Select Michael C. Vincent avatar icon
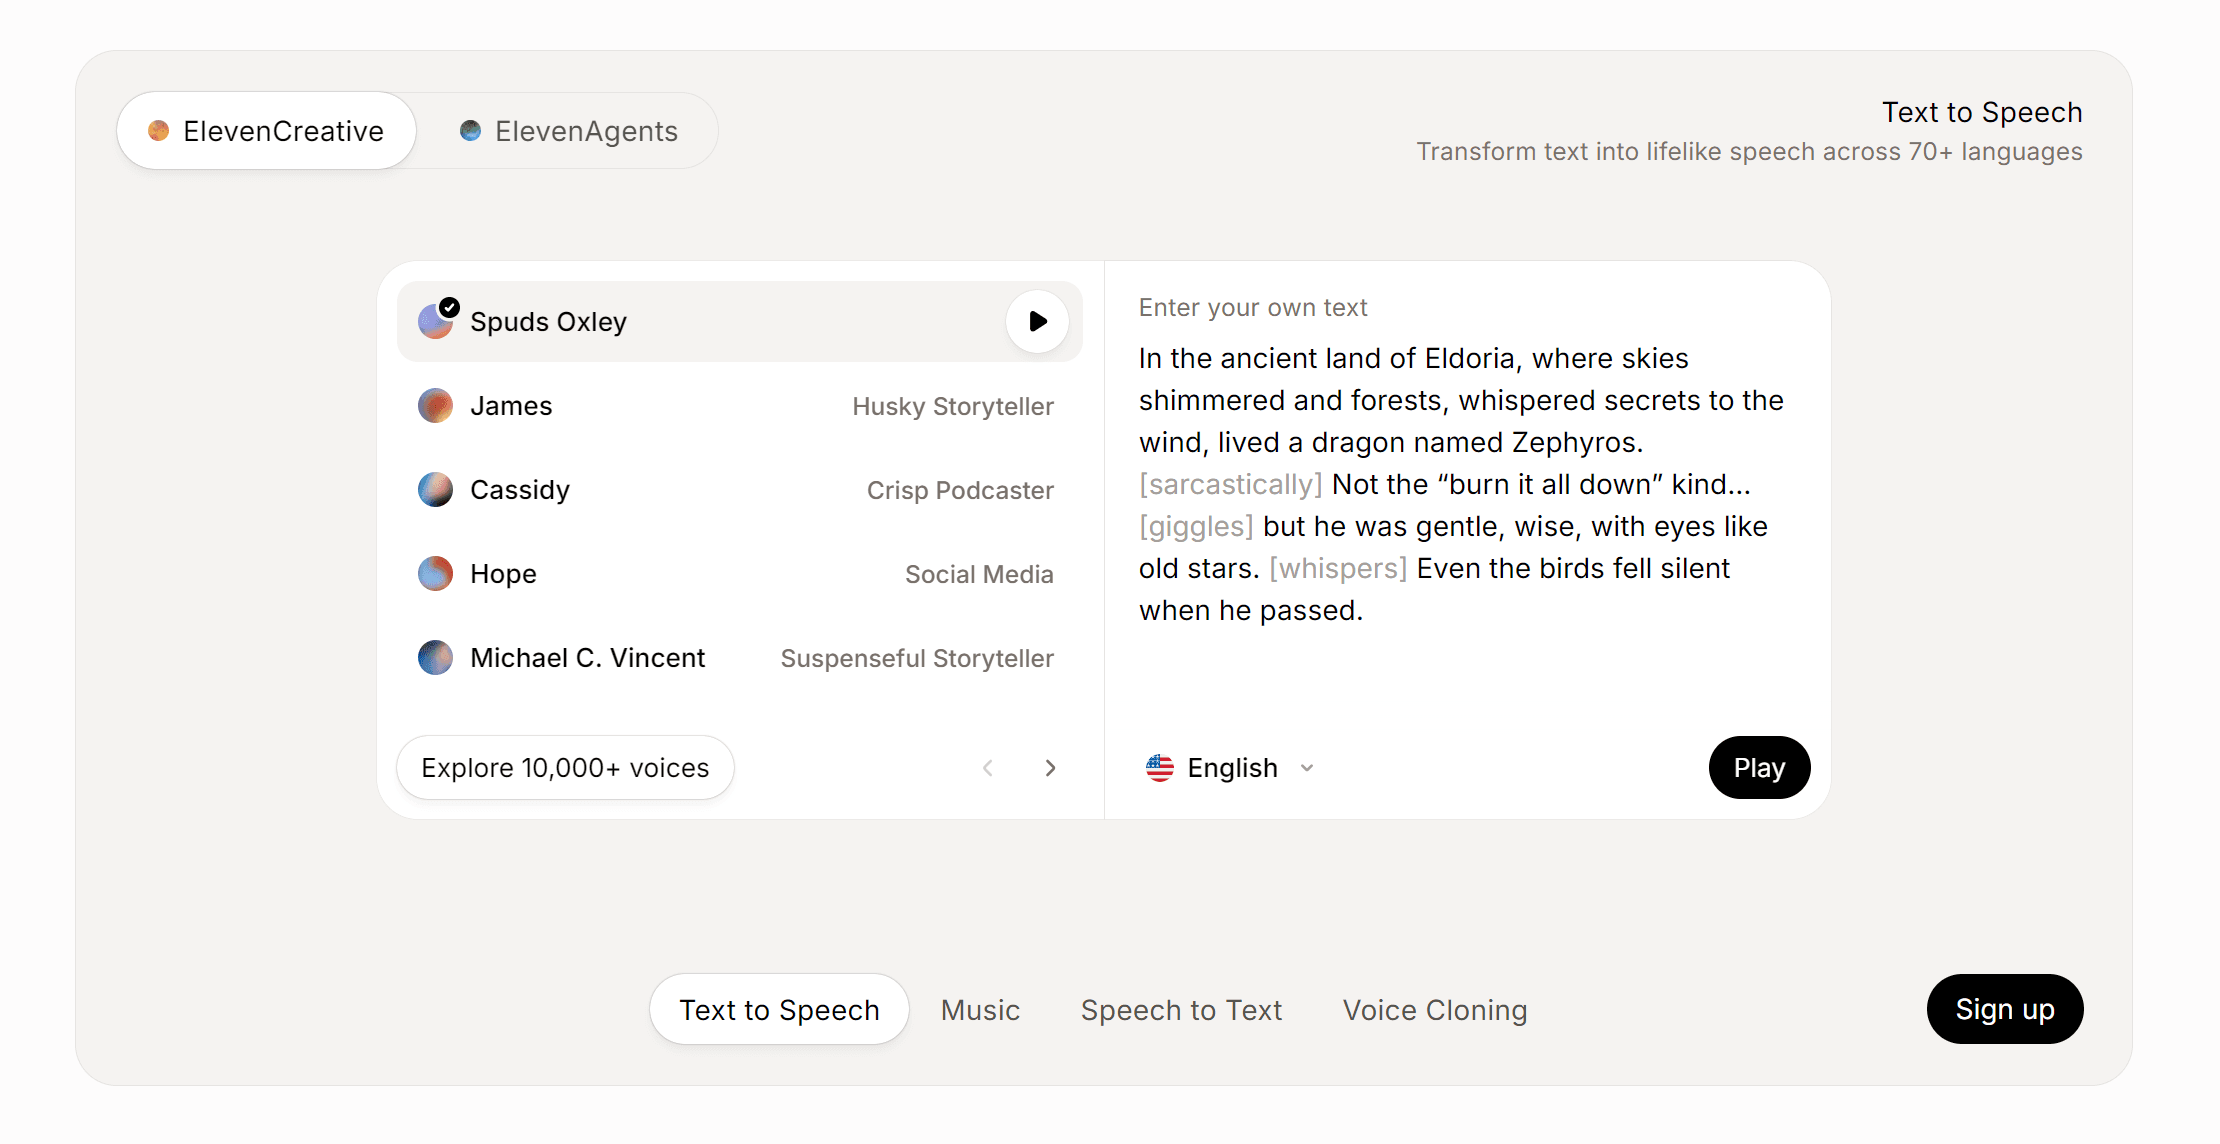Image resolution: width=2220 pixels, height=1144 pixels. click(435, 658)
